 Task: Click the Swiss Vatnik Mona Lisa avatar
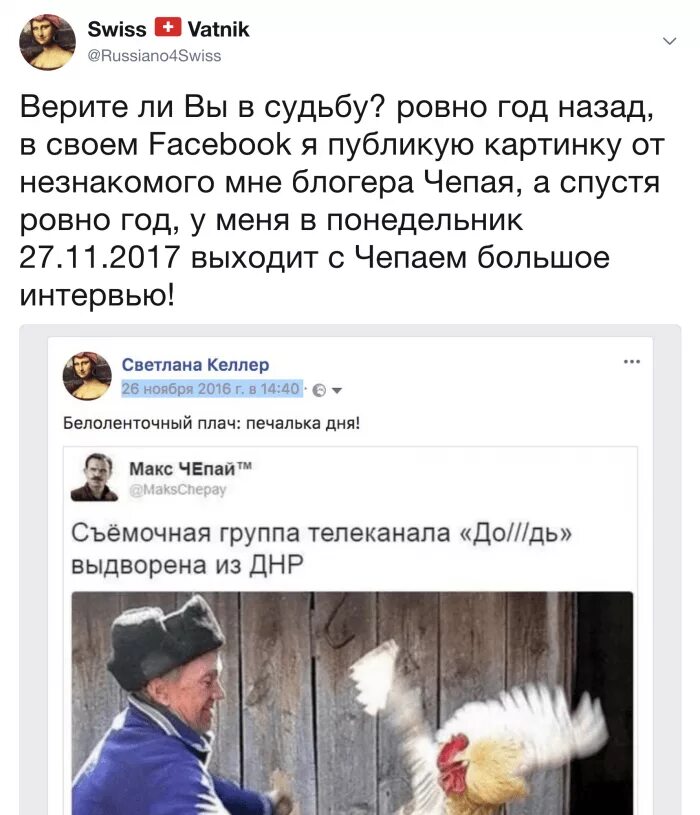point(47,42)
